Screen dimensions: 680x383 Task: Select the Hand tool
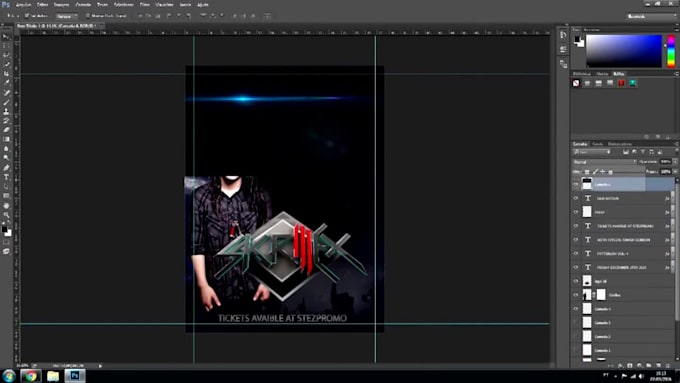[x=6, y=205]
